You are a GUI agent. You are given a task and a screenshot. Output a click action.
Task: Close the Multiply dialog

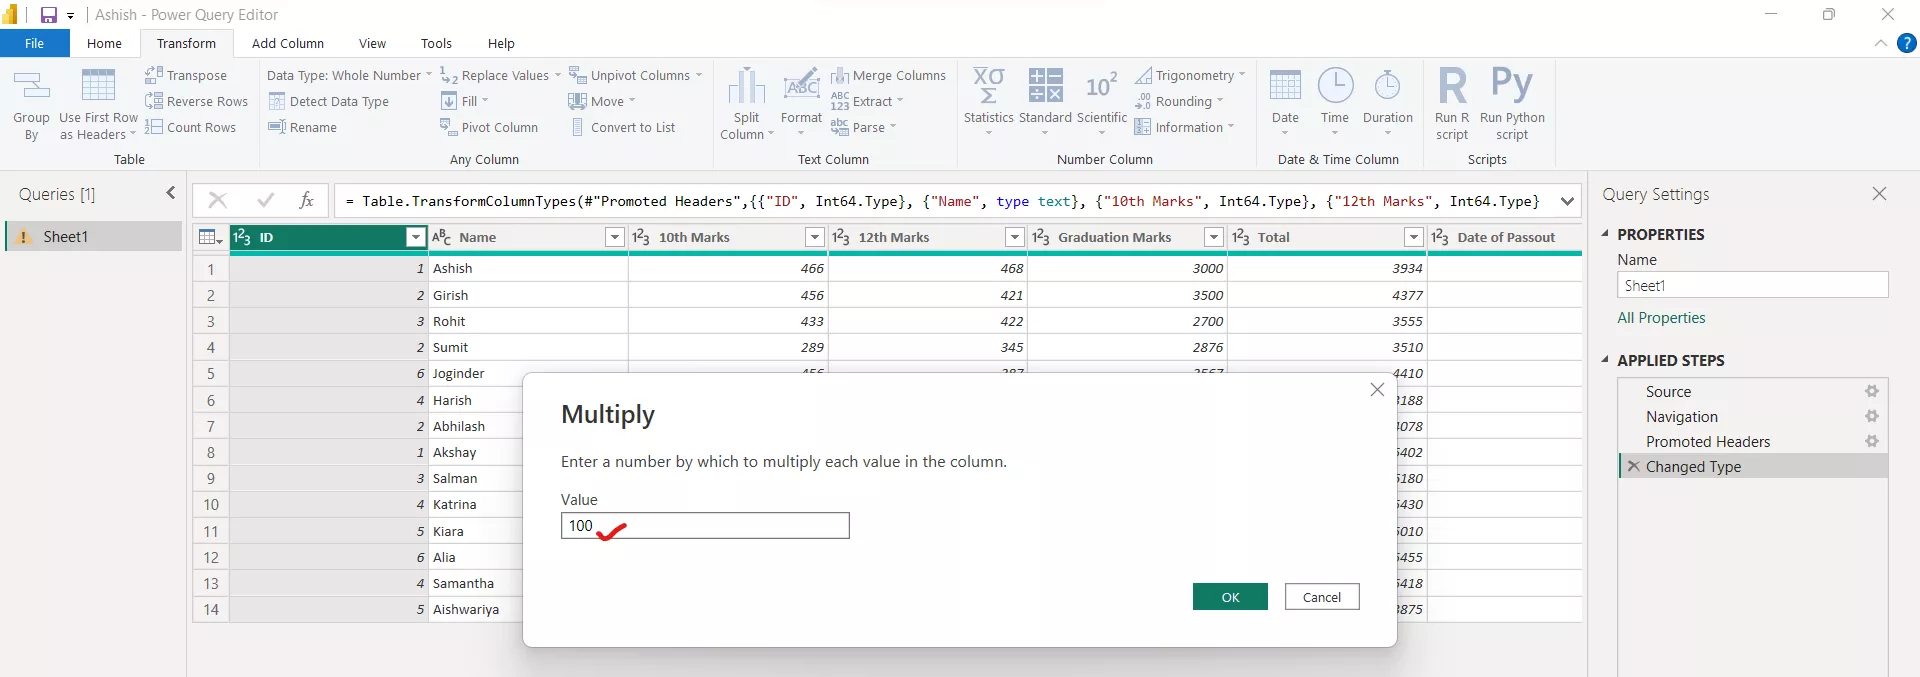(x=1377, y=389)
